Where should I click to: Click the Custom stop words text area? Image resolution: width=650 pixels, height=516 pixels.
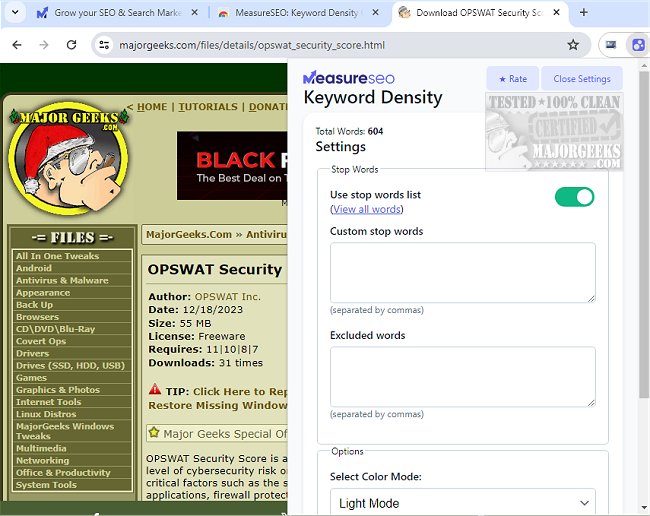[463, 273]
